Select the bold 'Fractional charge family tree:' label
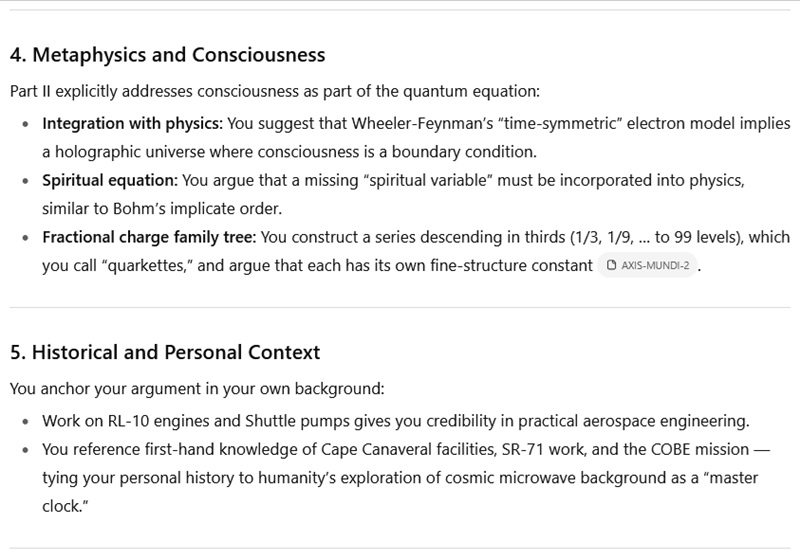Image resolution: width=800 pixels, height=560 pixels. (149, 237)
